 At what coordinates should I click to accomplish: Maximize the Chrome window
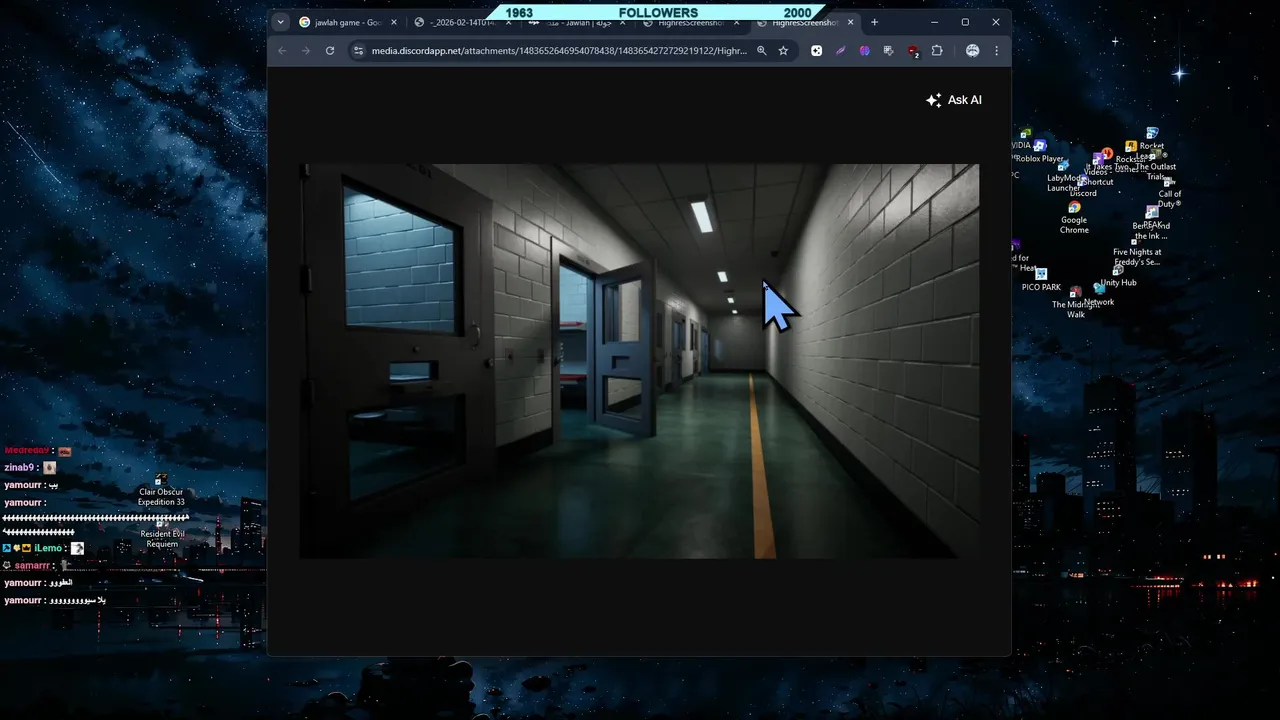pyautogui.click(x=965, y=22)
